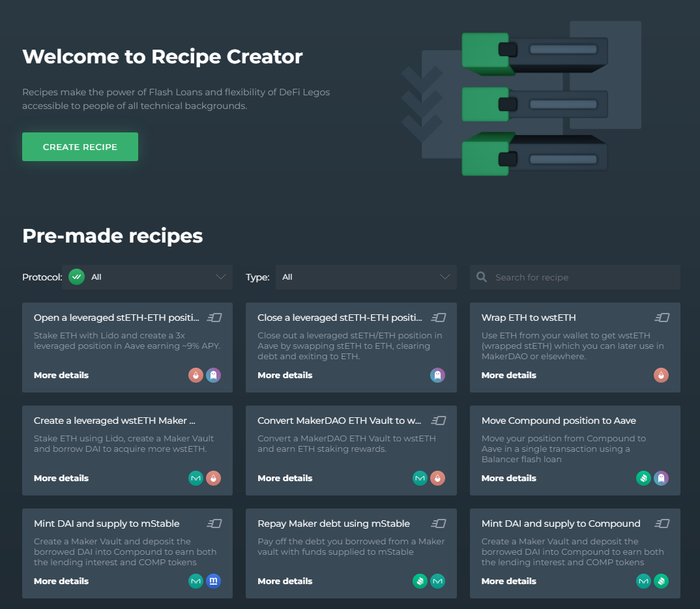Open the Protocol filter dropdown
The image size is (700, 609).
(x=147, y=277)
